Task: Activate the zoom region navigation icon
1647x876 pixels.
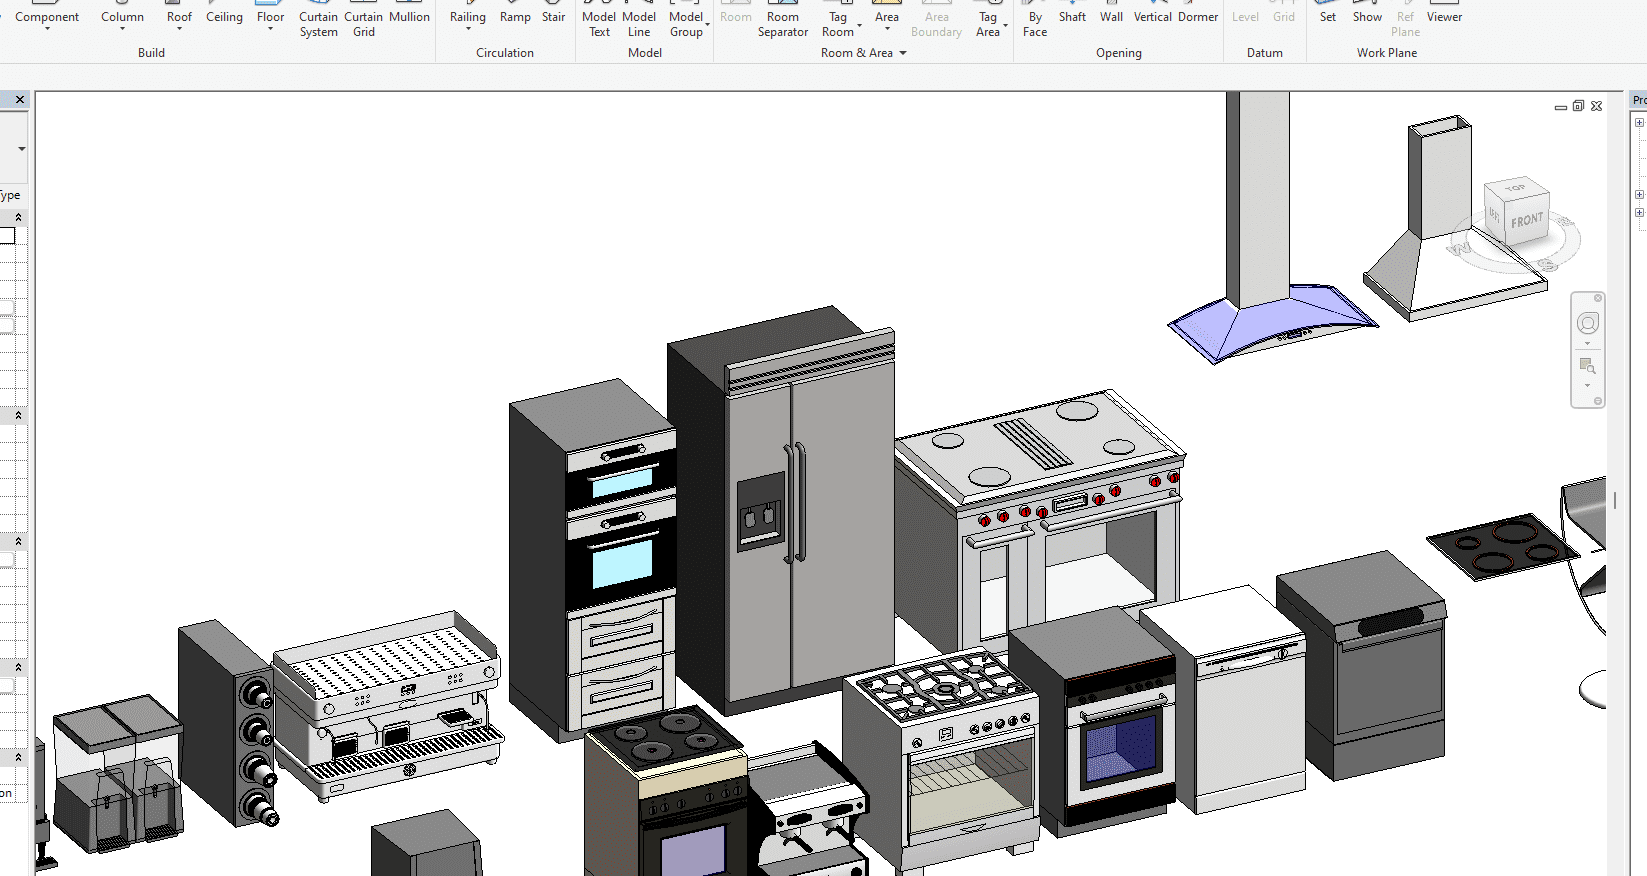Action: (x=1587, y=365)
